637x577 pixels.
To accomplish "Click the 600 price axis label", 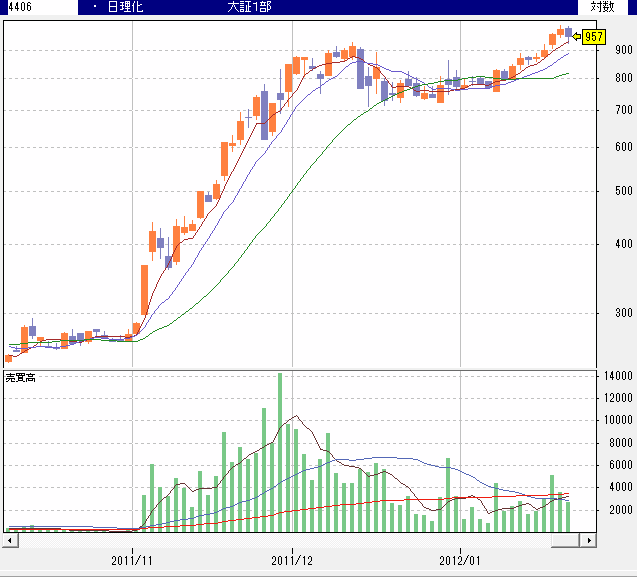I will [x=624, y=147].
